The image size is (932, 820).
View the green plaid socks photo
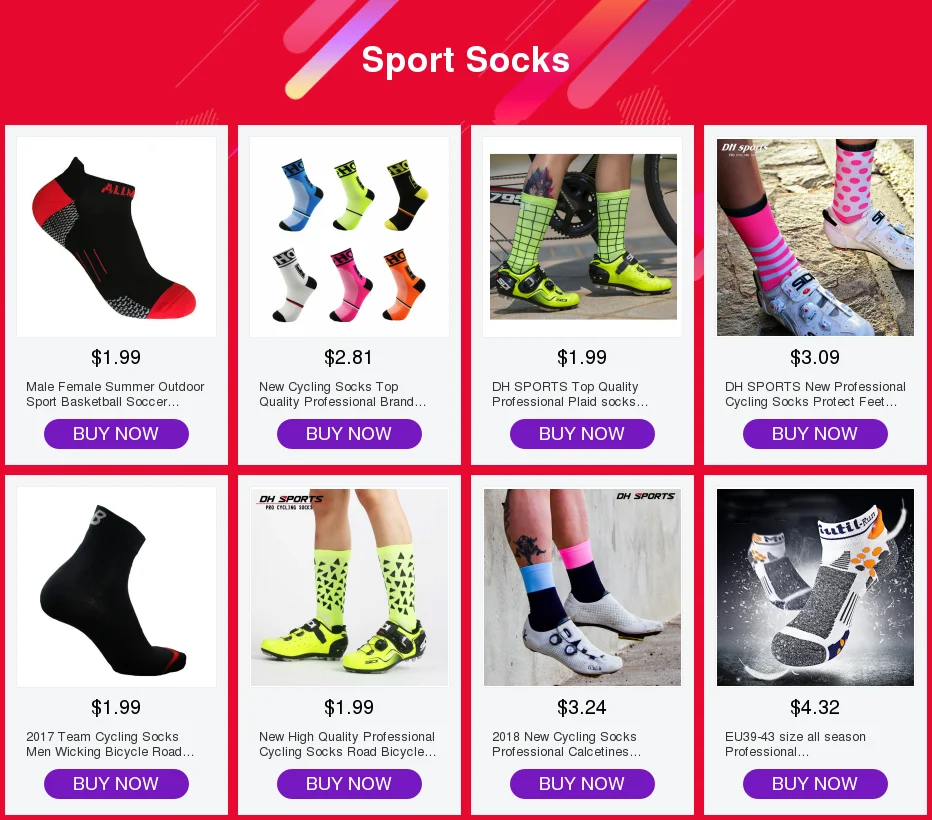pos(582,237)
